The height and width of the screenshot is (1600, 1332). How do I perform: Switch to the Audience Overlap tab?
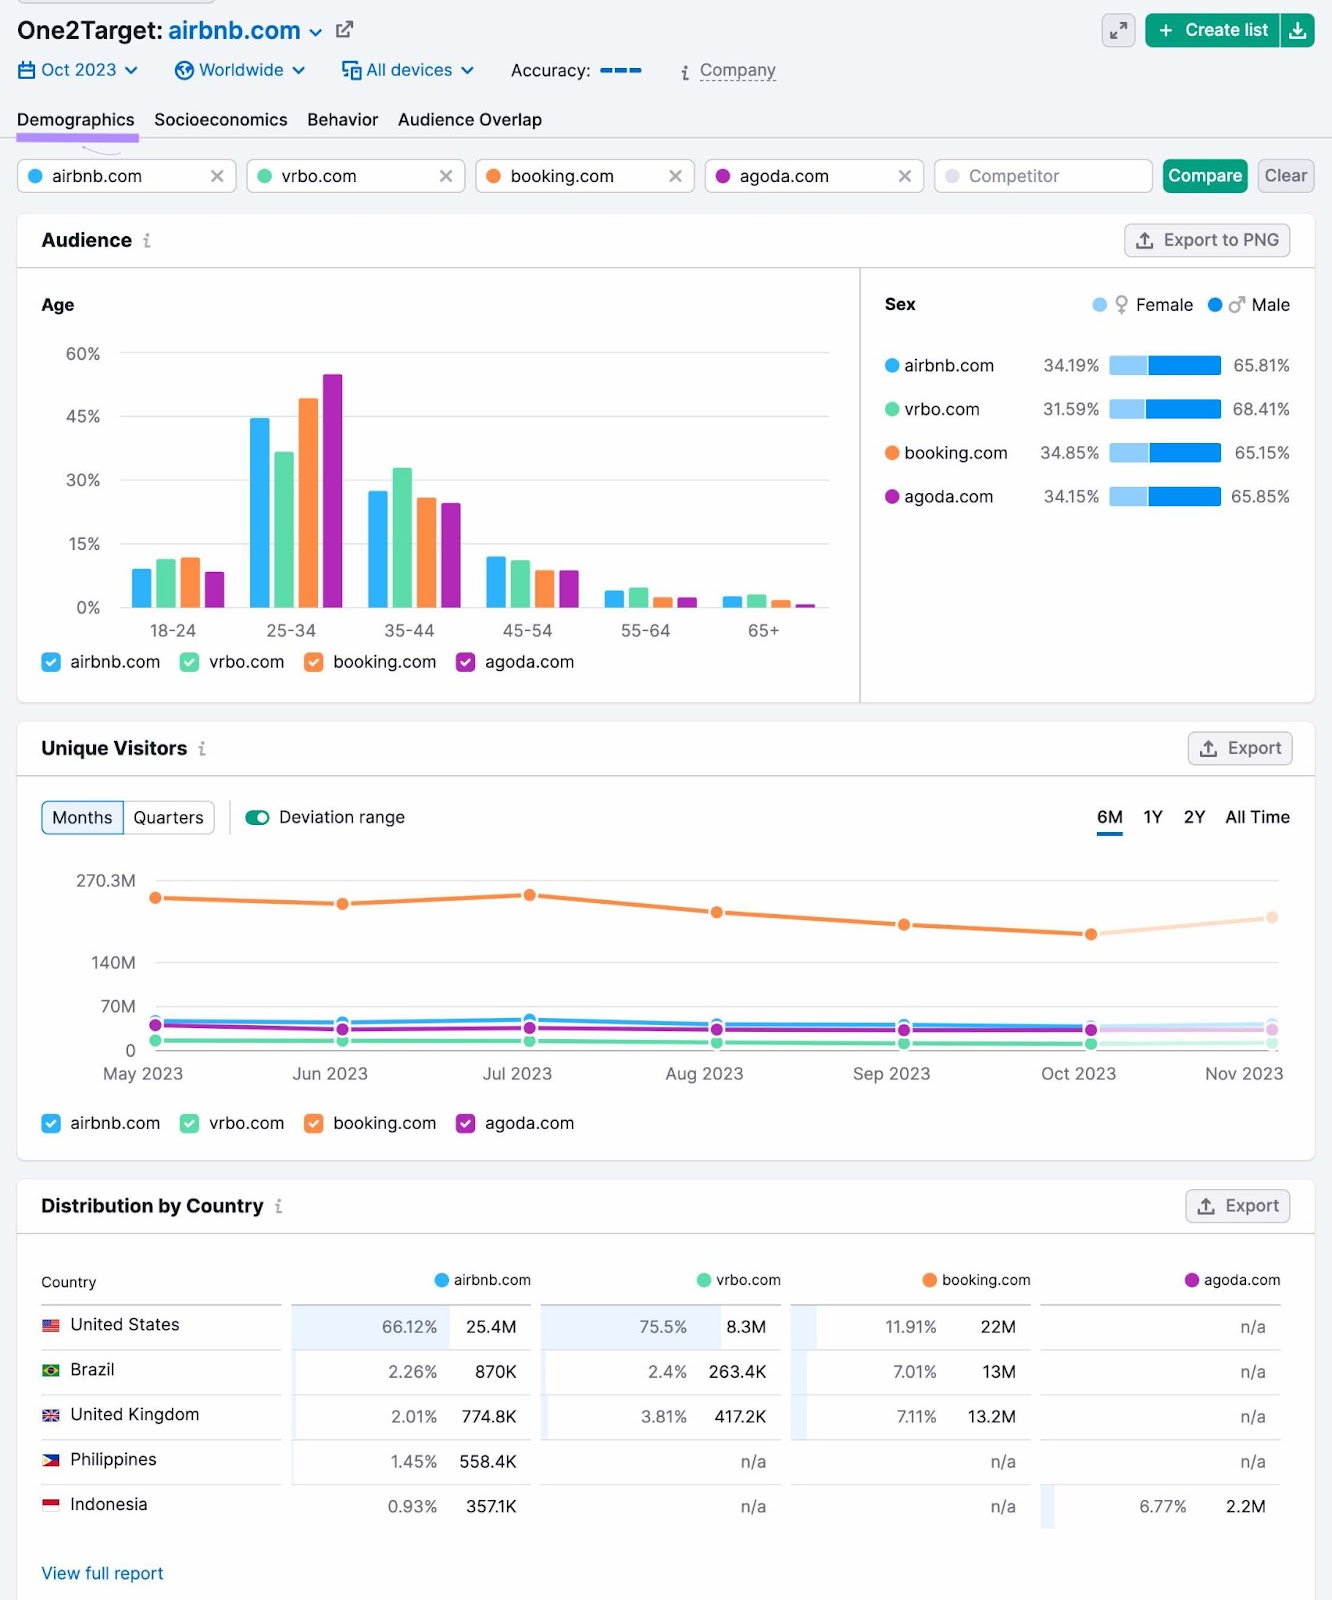470,120
